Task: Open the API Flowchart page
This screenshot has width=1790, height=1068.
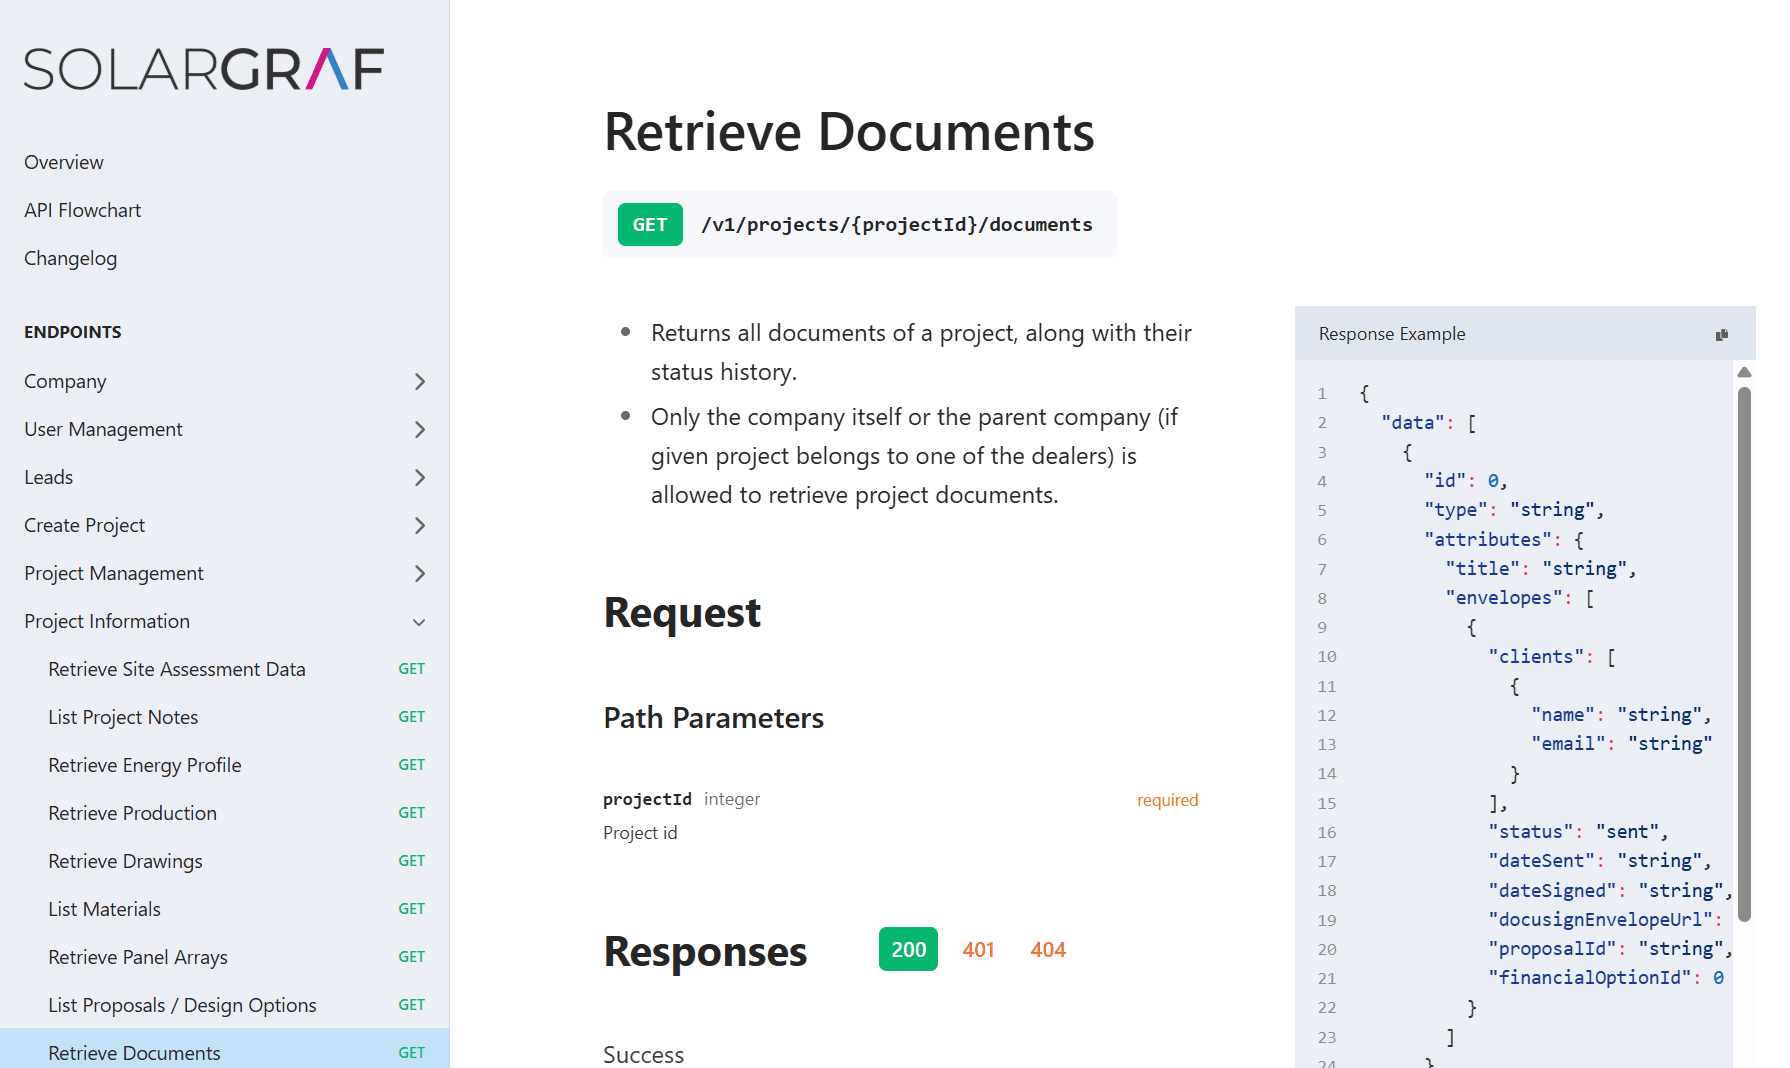Action: tap(83, 210)
